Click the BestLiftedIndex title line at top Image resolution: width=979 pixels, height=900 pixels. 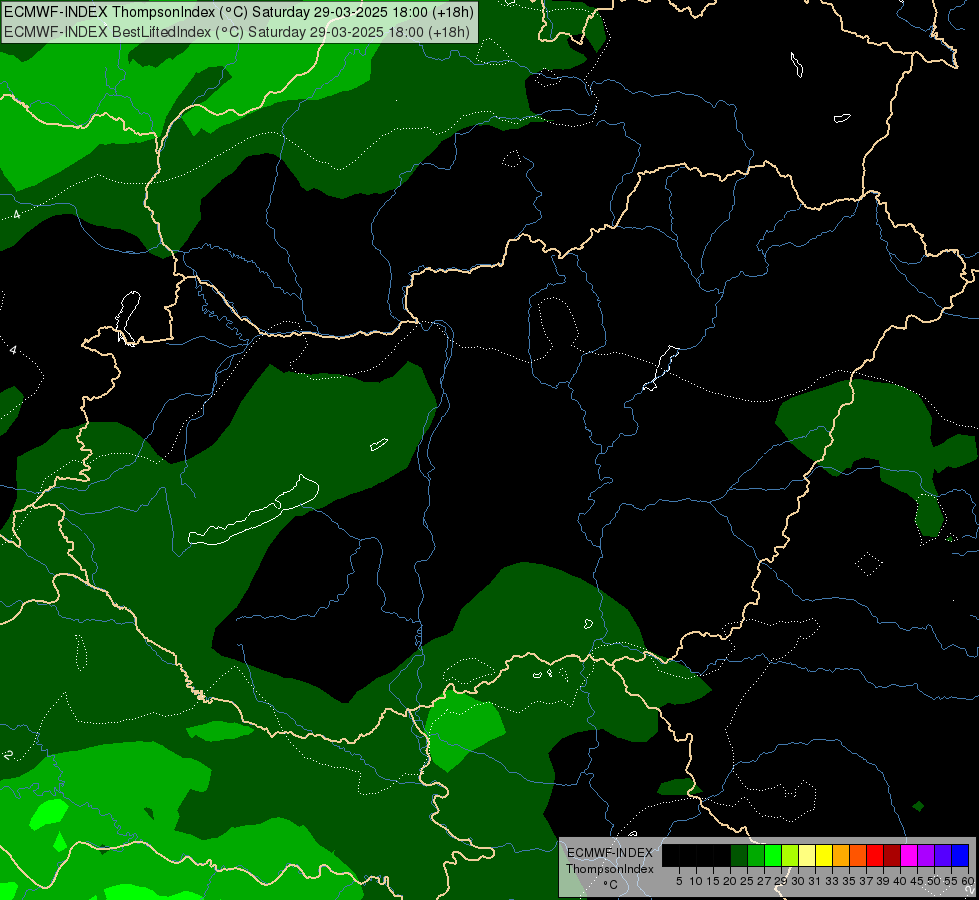[x=237, y=32]
